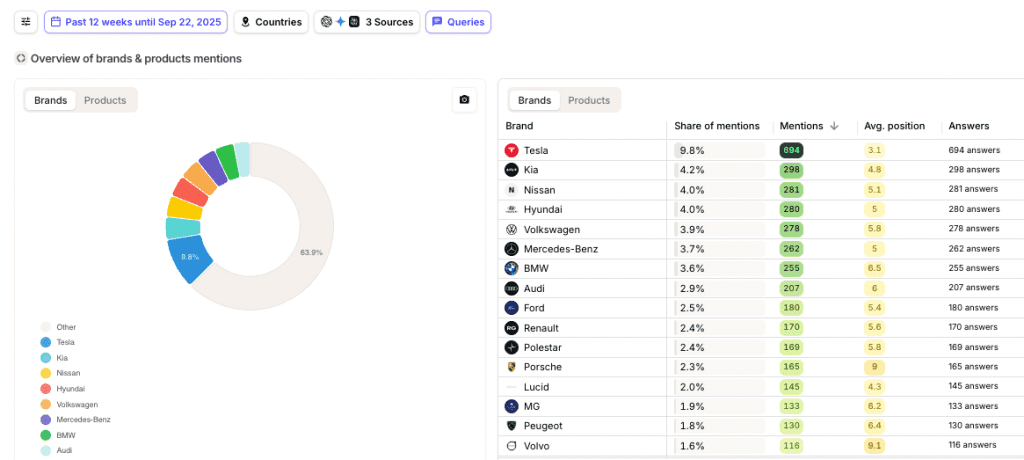The height and width of the screenshot is (460, 1024).
Task: Click the Nissan logo icon in table
Action: [x=511, y=190]
